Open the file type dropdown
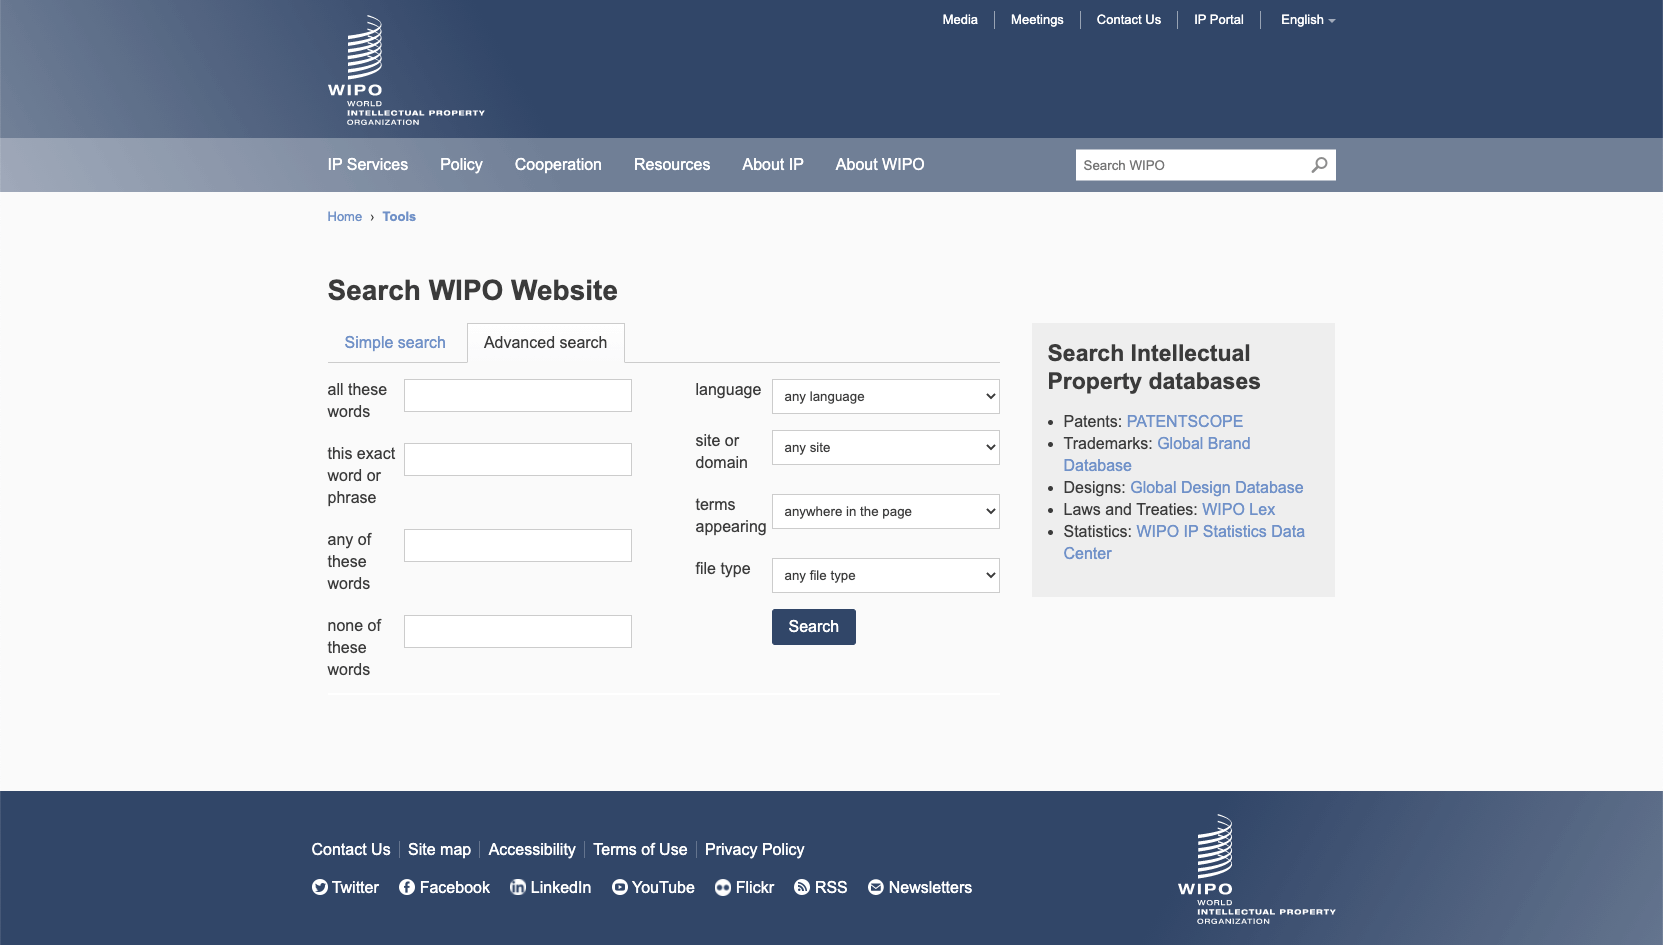The image size is (1663, 945). (886, 575)
